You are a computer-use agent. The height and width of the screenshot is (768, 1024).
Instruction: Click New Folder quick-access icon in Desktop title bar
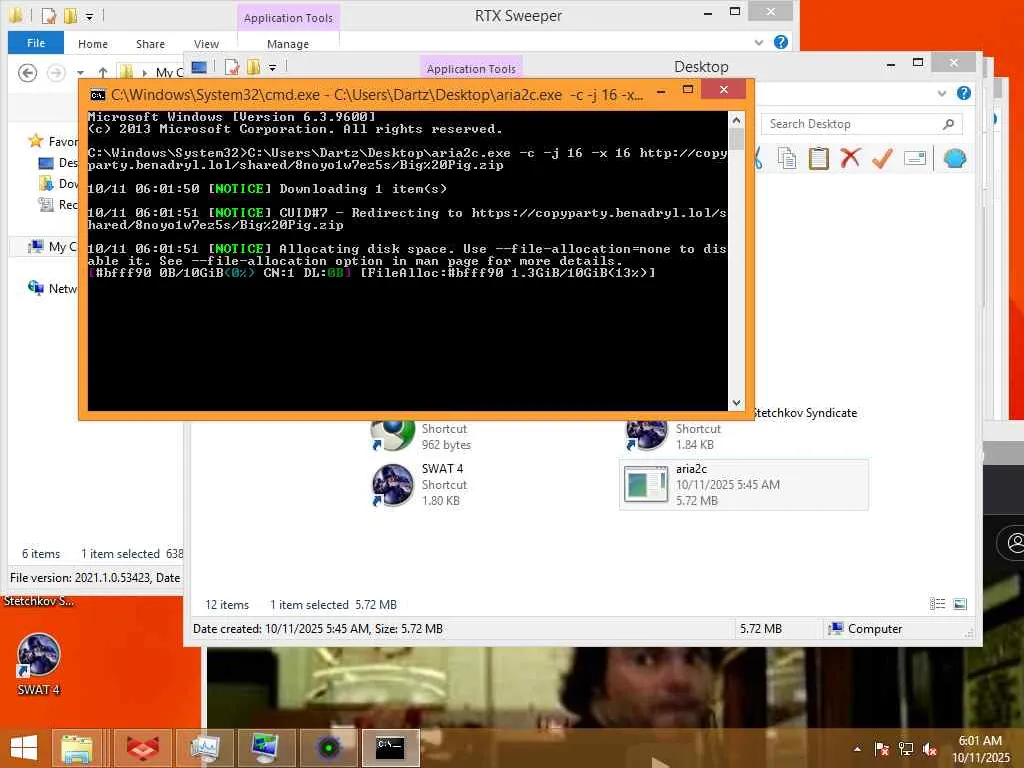253,67
